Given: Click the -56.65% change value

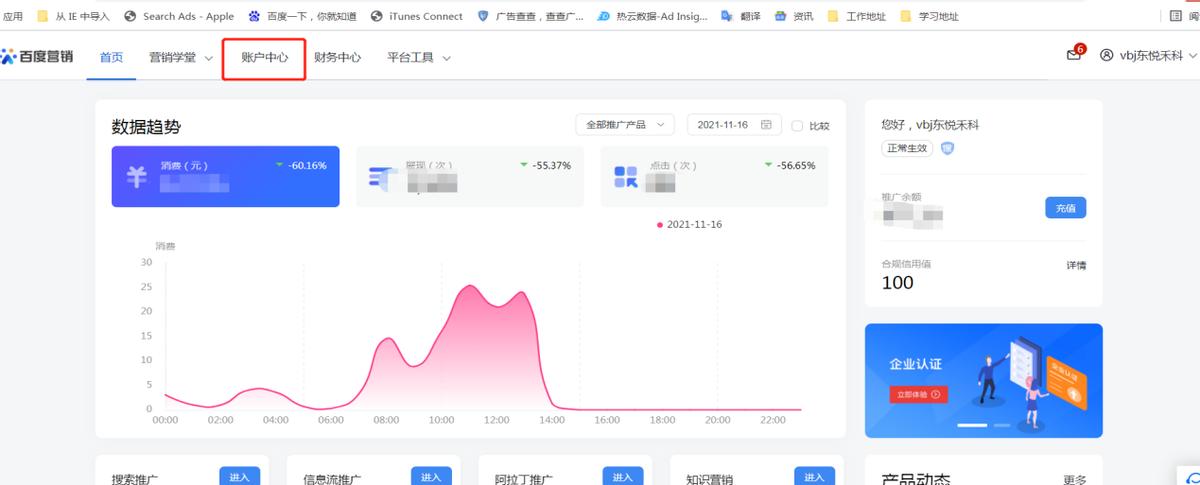Looking at the screenshot, I should (796, 165).
